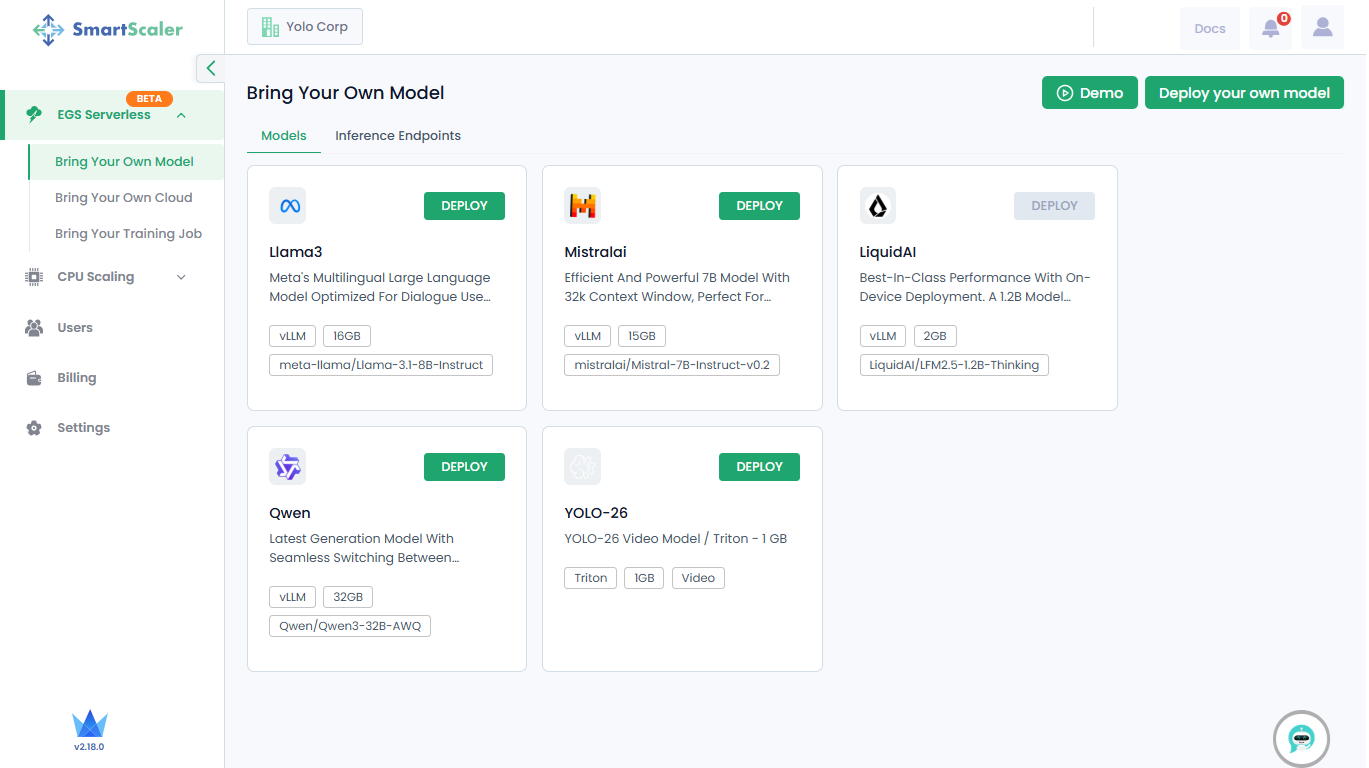Image resolution: width=1369 pixels, height=768 pixels.
Task: Click the Qwen model logo icon
Action: [287, 467]
